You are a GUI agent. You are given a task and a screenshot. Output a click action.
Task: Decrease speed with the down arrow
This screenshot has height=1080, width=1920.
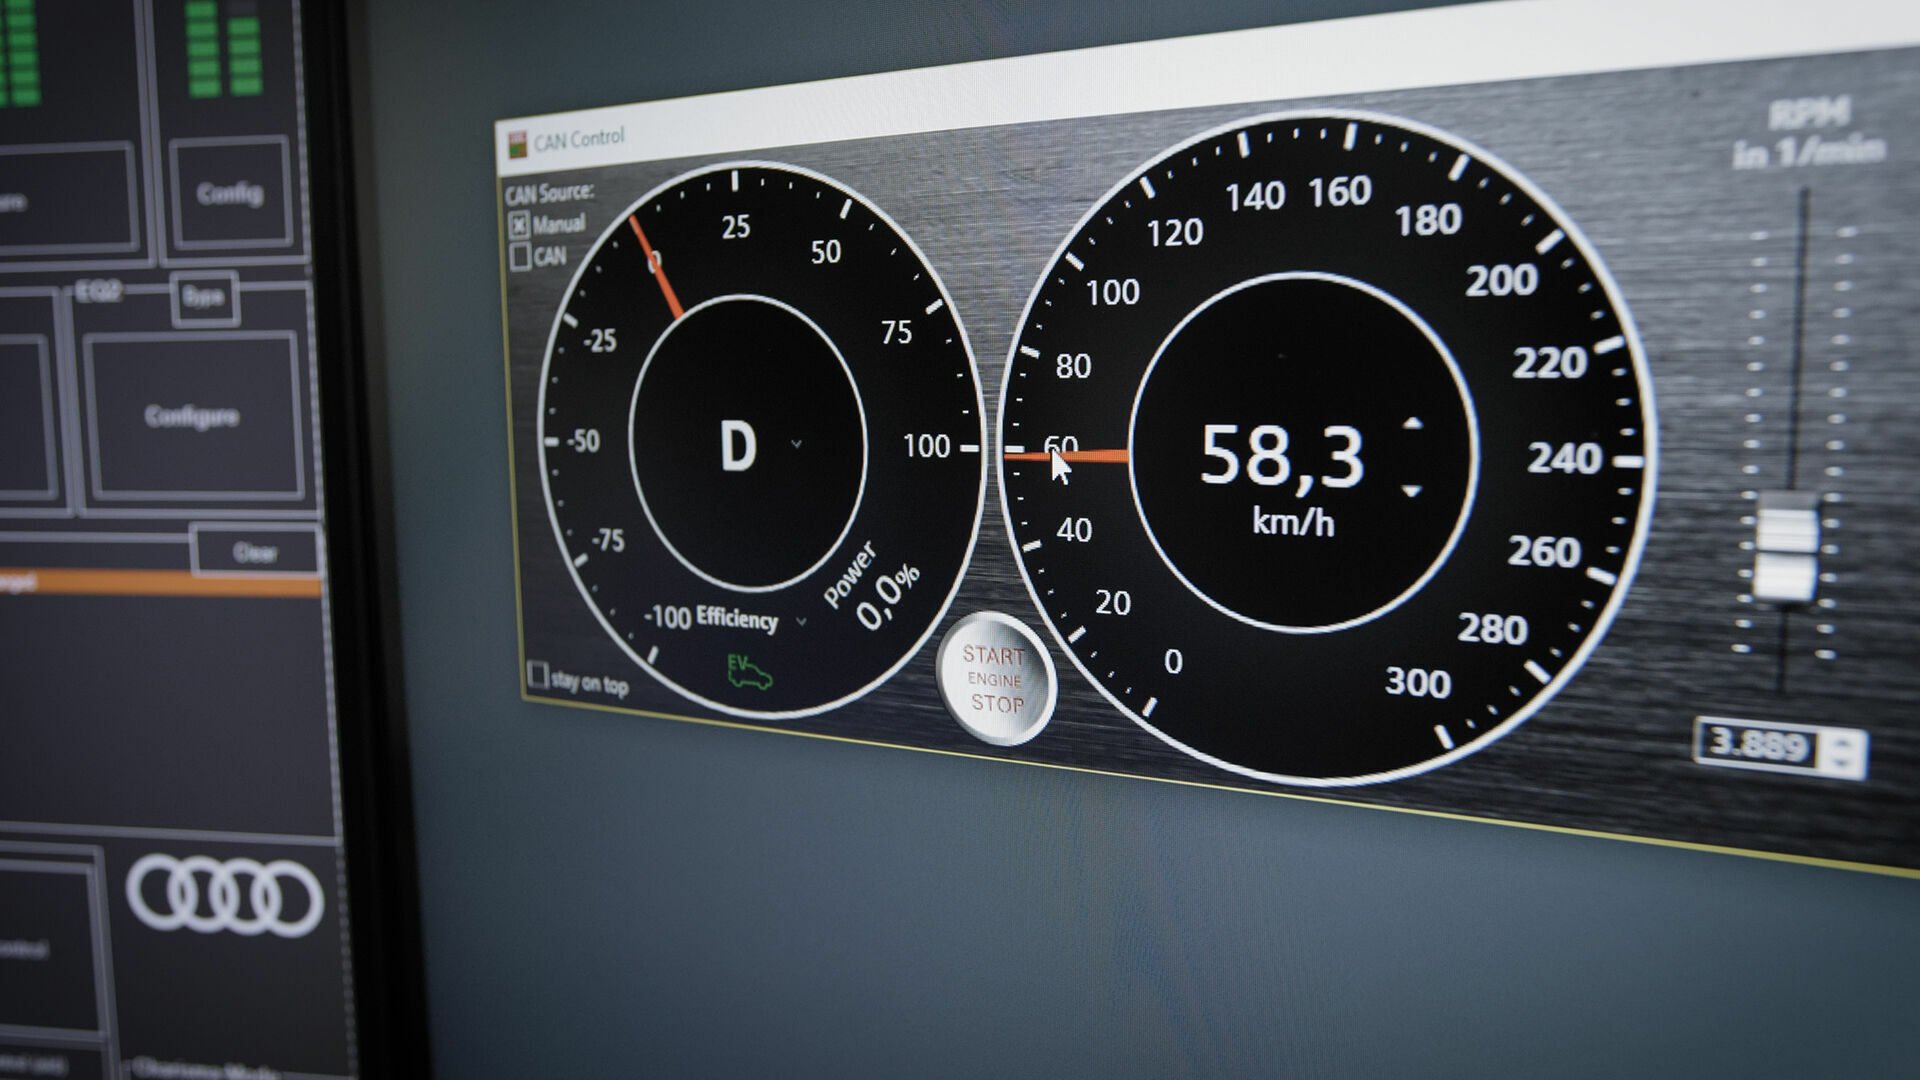tap(1412, 491)
